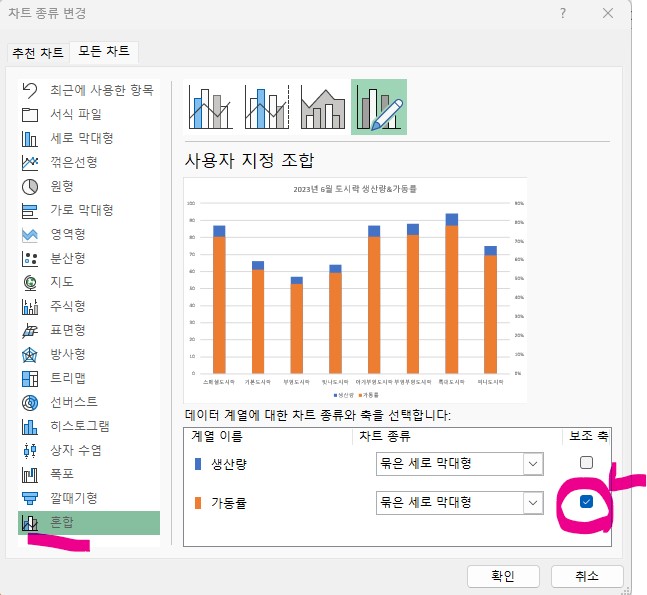The height and width of the screenshot is (595, 647).
Task: Open the templates folder icon (서식 파일)
Action: 30,114
